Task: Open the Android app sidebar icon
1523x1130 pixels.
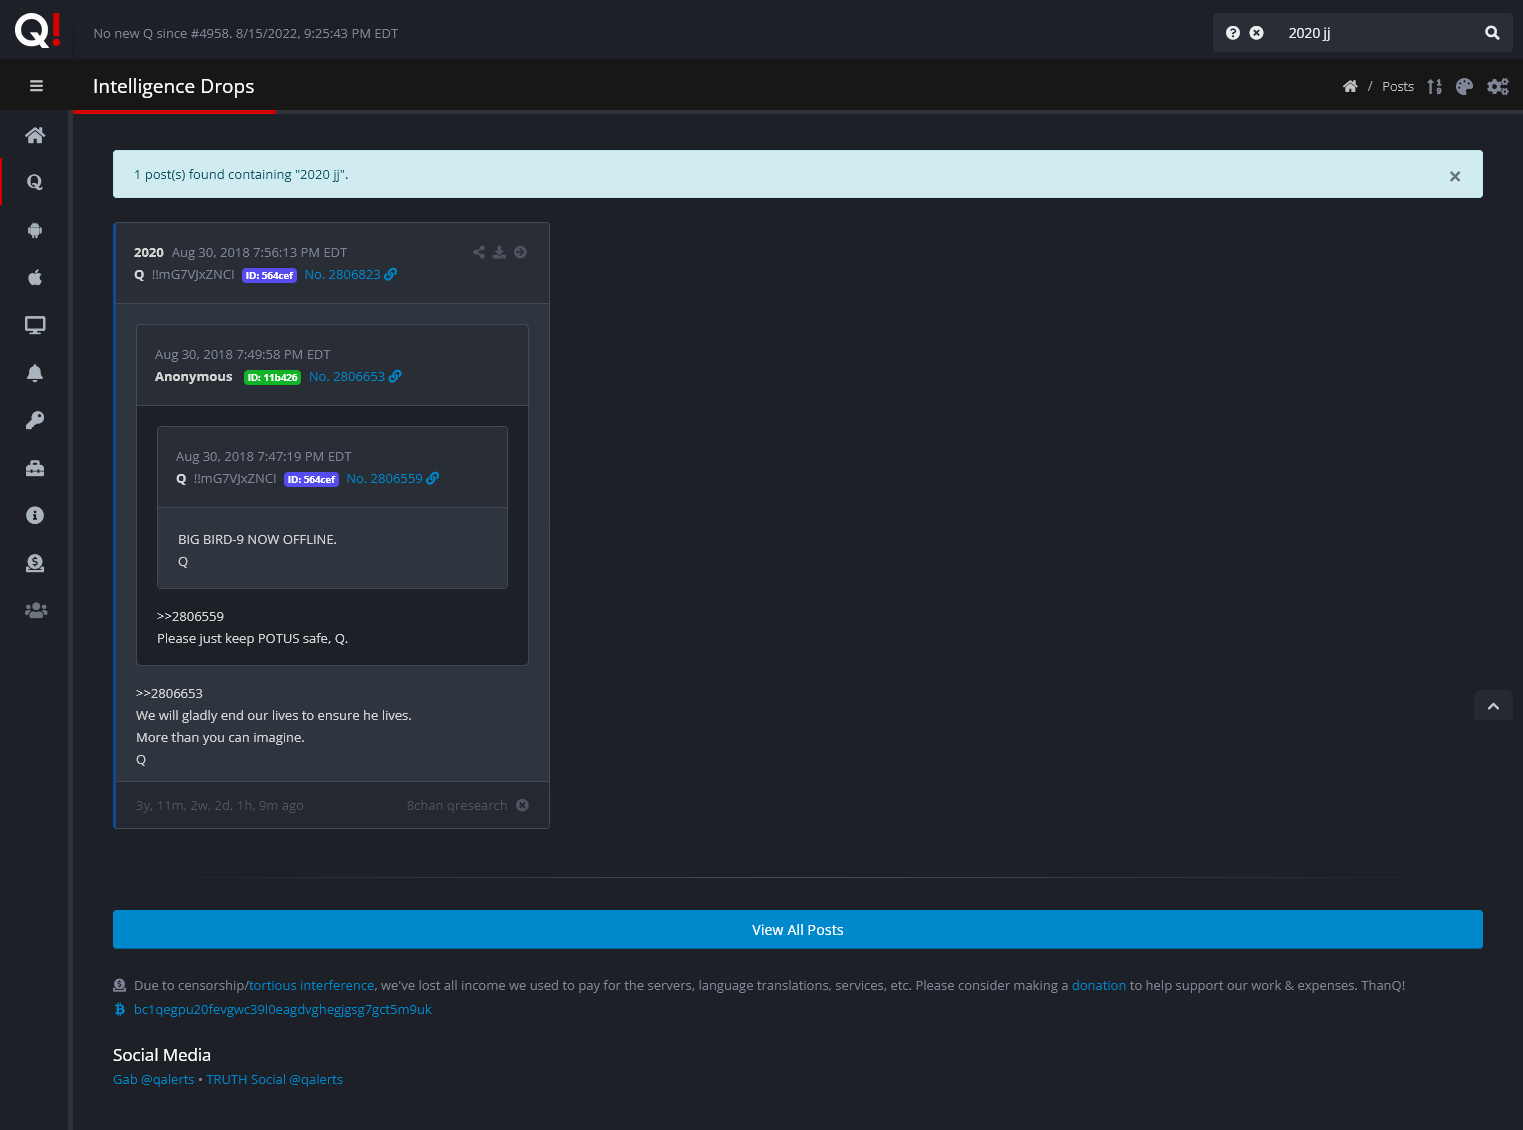Action: tap(35, 230)
